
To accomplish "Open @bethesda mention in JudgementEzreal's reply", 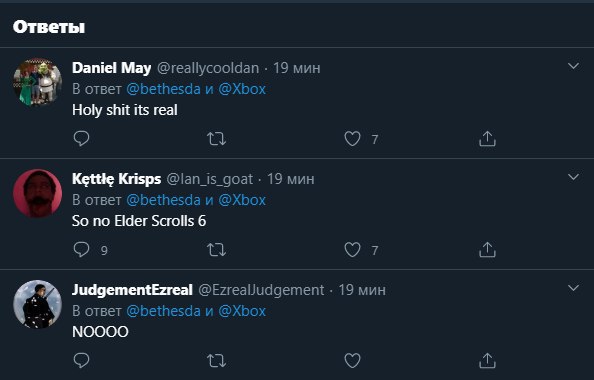I will (163, 311).
